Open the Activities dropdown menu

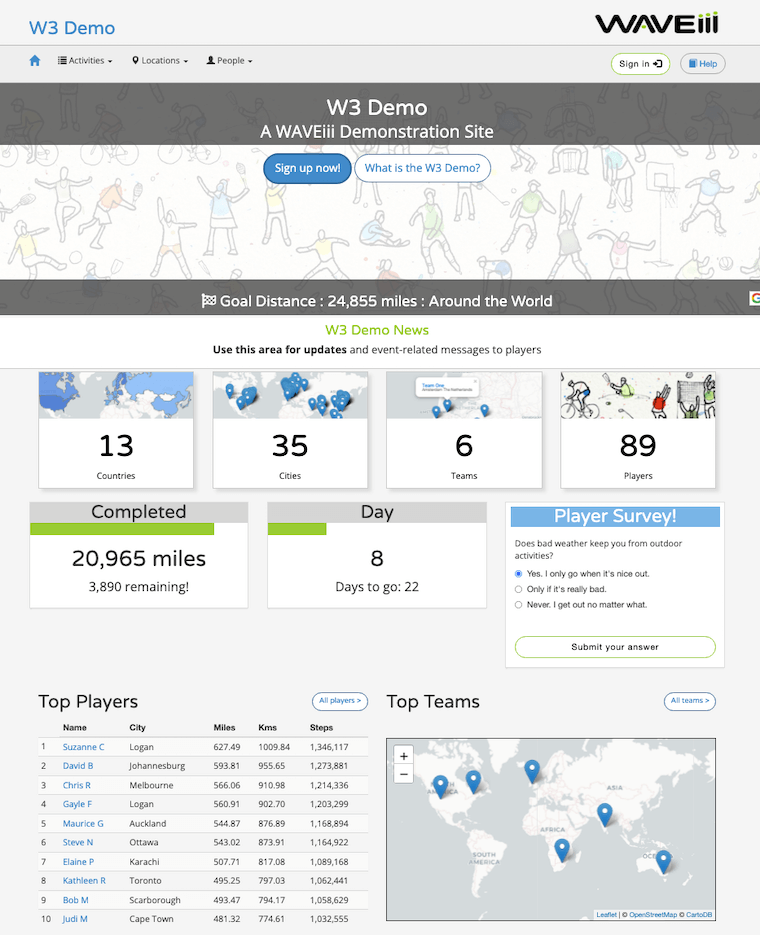coord(85,61)
